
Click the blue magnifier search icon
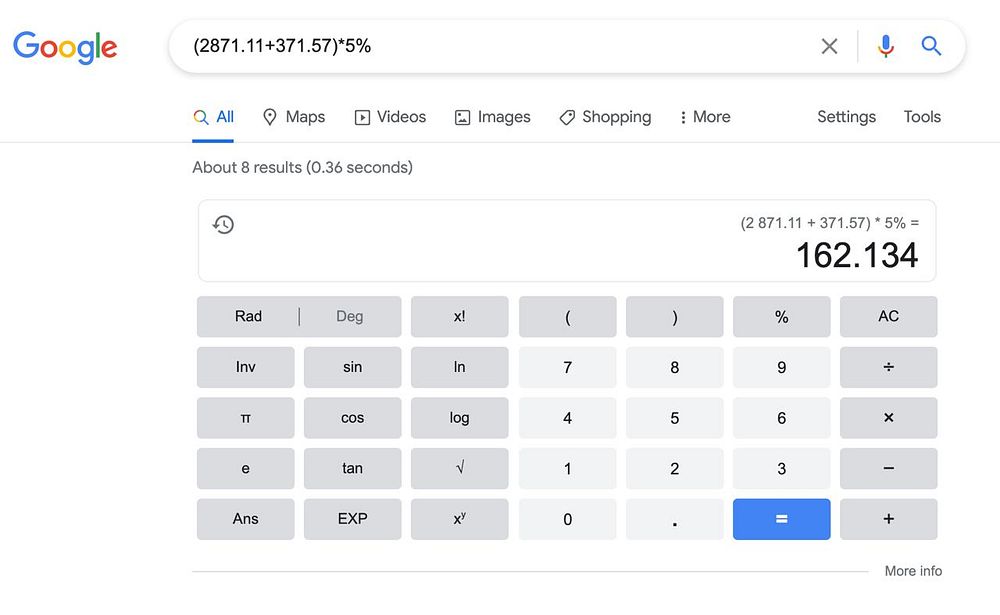click(x=931, y=46)
